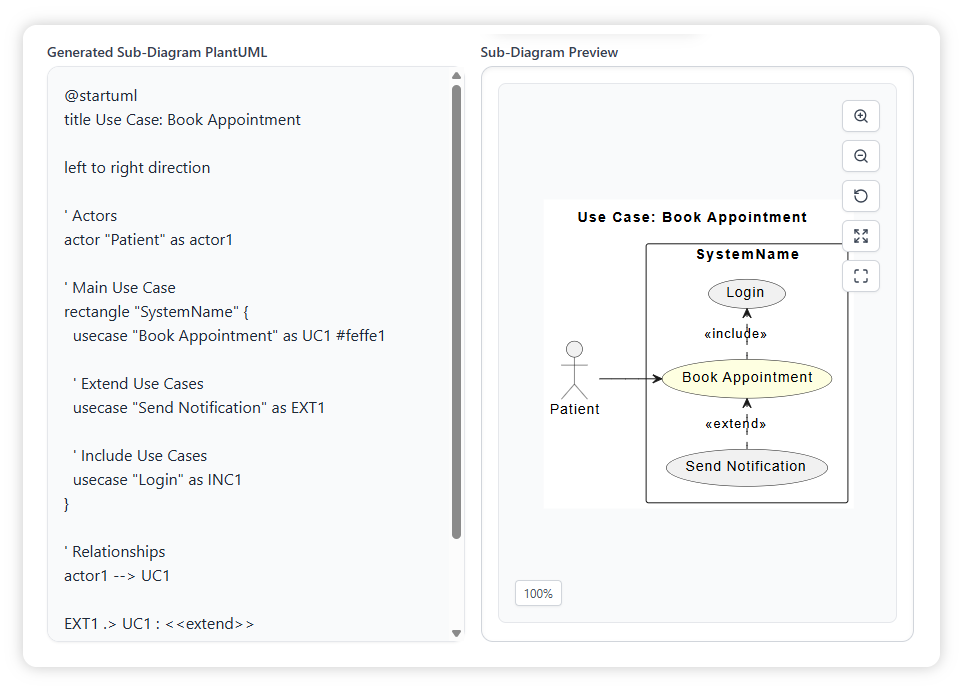The width and height of the screenshot is (963, 692).
Task: Click the SystemName boundary title
Action: [x=747, y=255]
